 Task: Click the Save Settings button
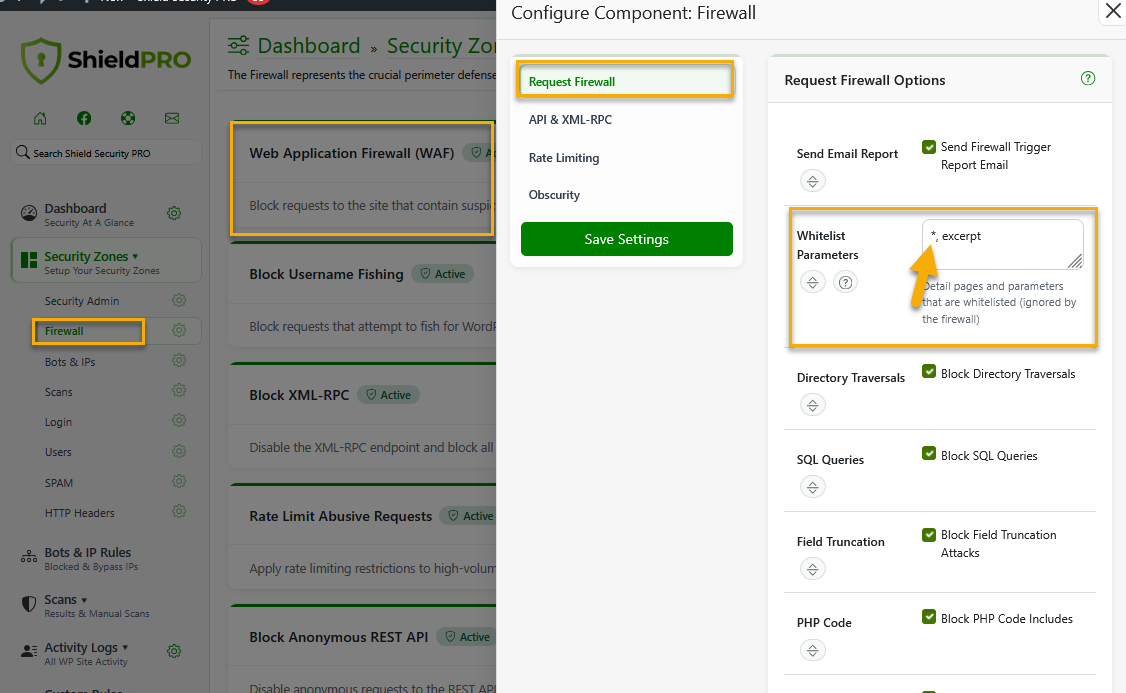click(626, 239)
